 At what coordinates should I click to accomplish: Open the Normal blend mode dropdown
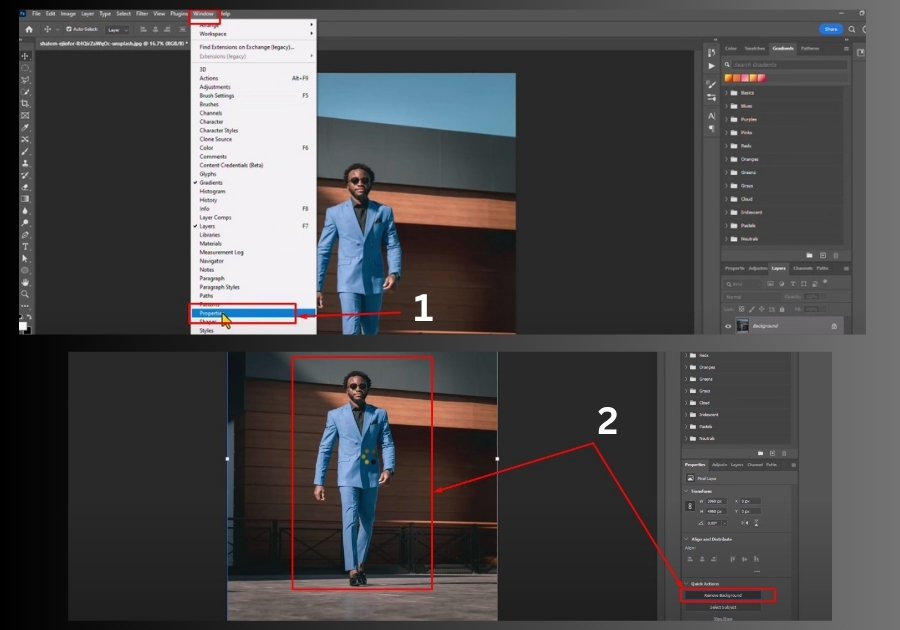pos(751,297)
